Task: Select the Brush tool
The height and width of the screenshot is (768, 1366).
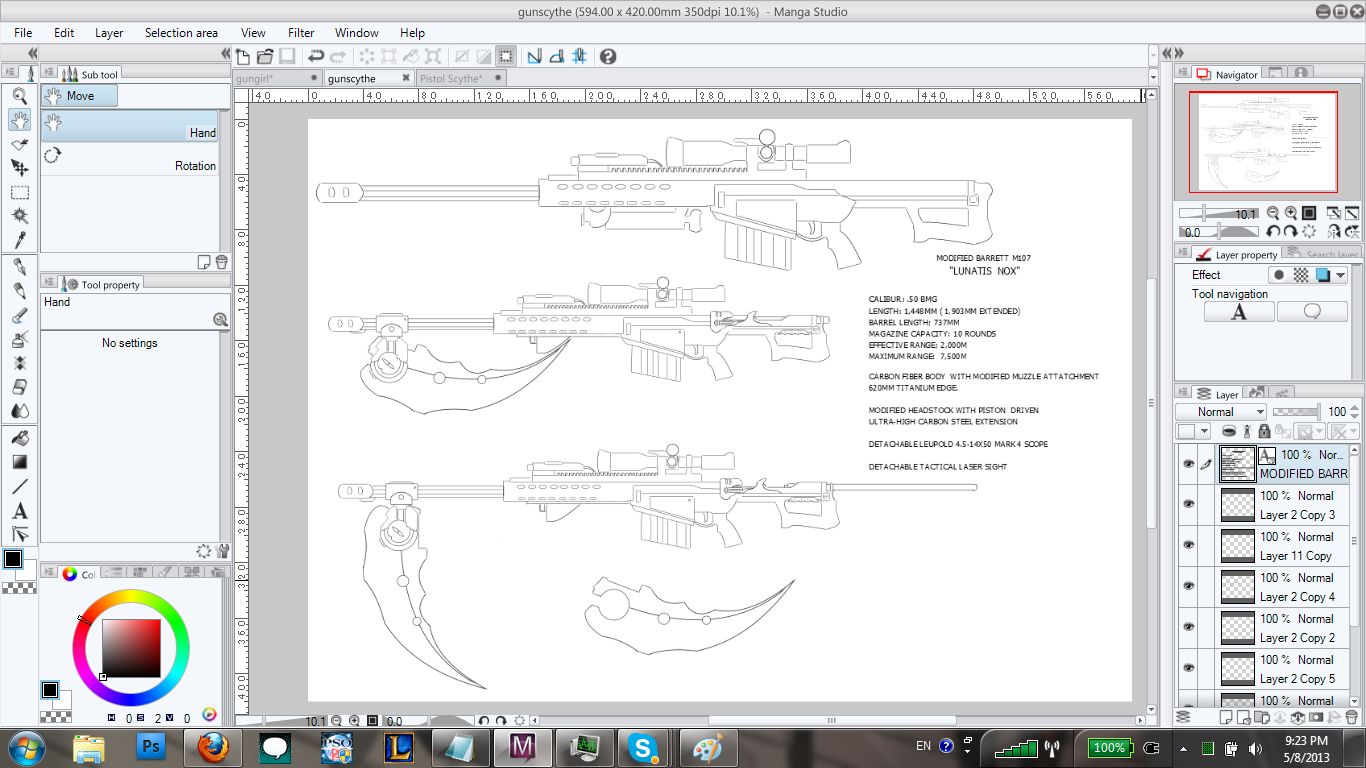Action: click(19, 315)
